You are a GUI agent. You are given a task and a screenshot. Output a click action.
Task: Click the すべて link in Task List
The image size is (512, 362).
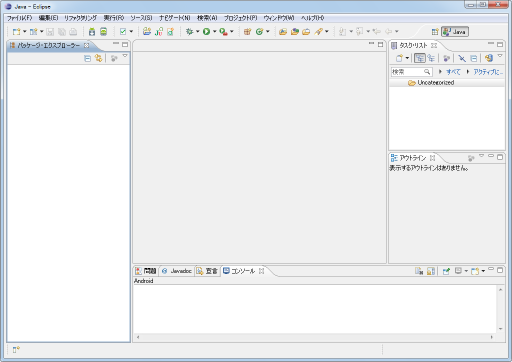(x=453, y=72)
